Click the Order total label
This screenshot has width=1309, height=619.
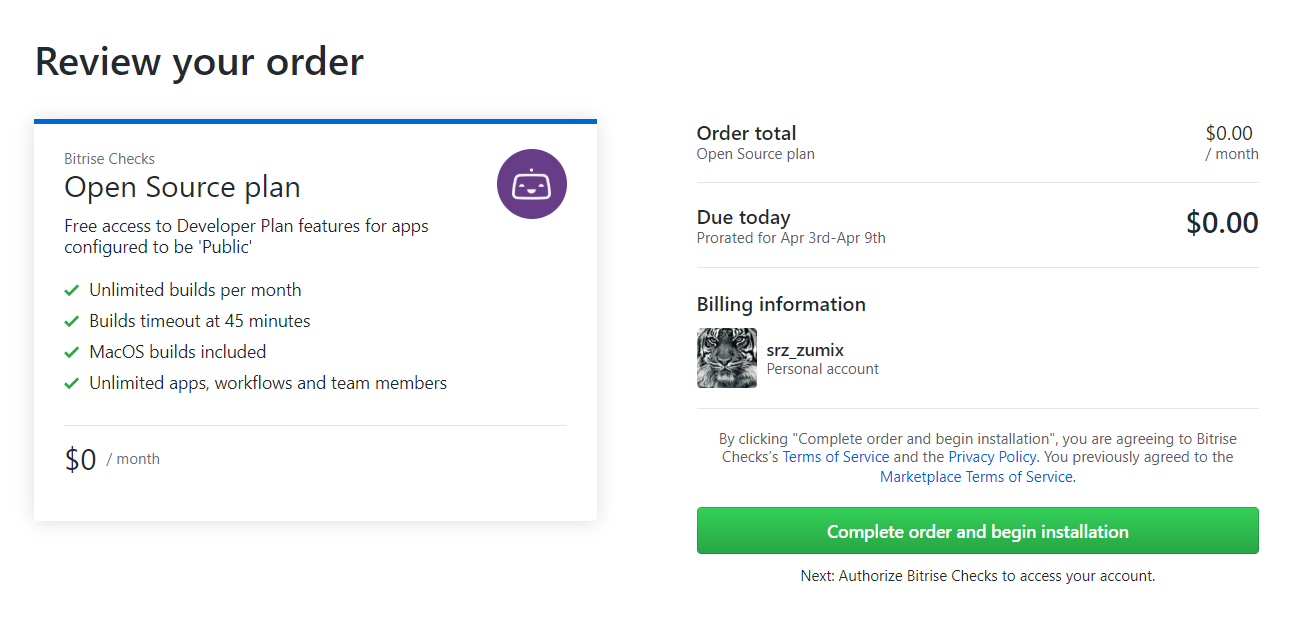pos(746,133)
